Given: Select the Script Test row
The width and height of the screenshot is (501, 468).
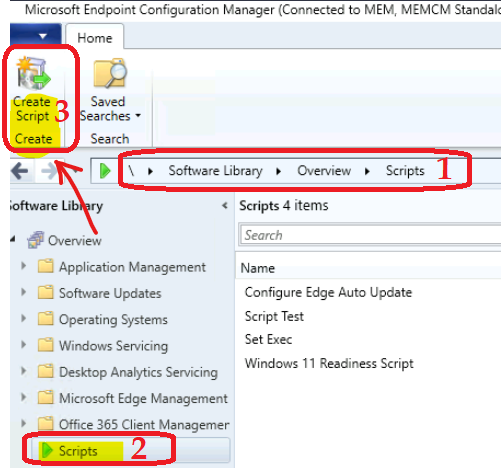Looking at the screenshot, I should coord(274,316).
